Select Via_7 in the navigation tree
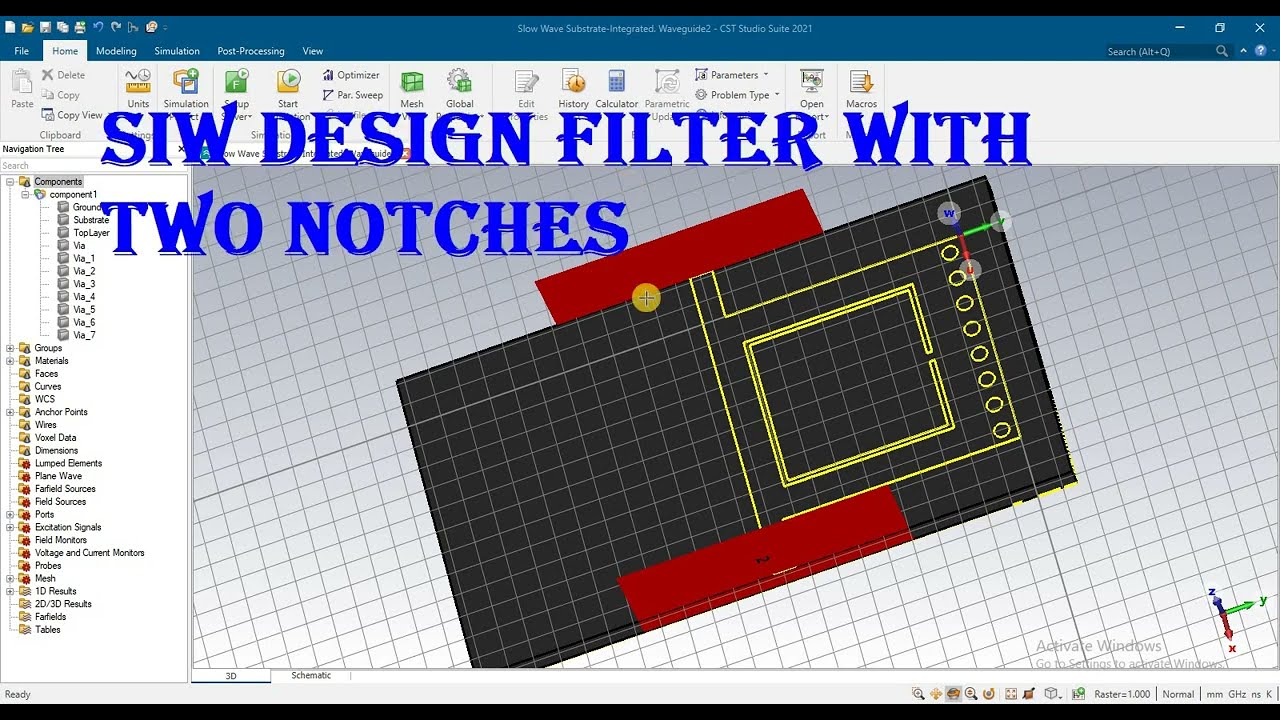Image resolution: width=1280 pixels, height=720 pixels. (84, 335)
